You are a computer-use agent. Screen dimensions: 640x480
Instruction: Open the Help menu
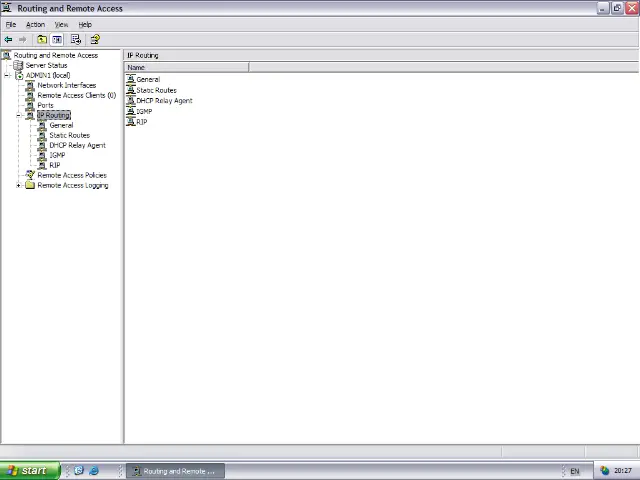(x=85, y=24)
